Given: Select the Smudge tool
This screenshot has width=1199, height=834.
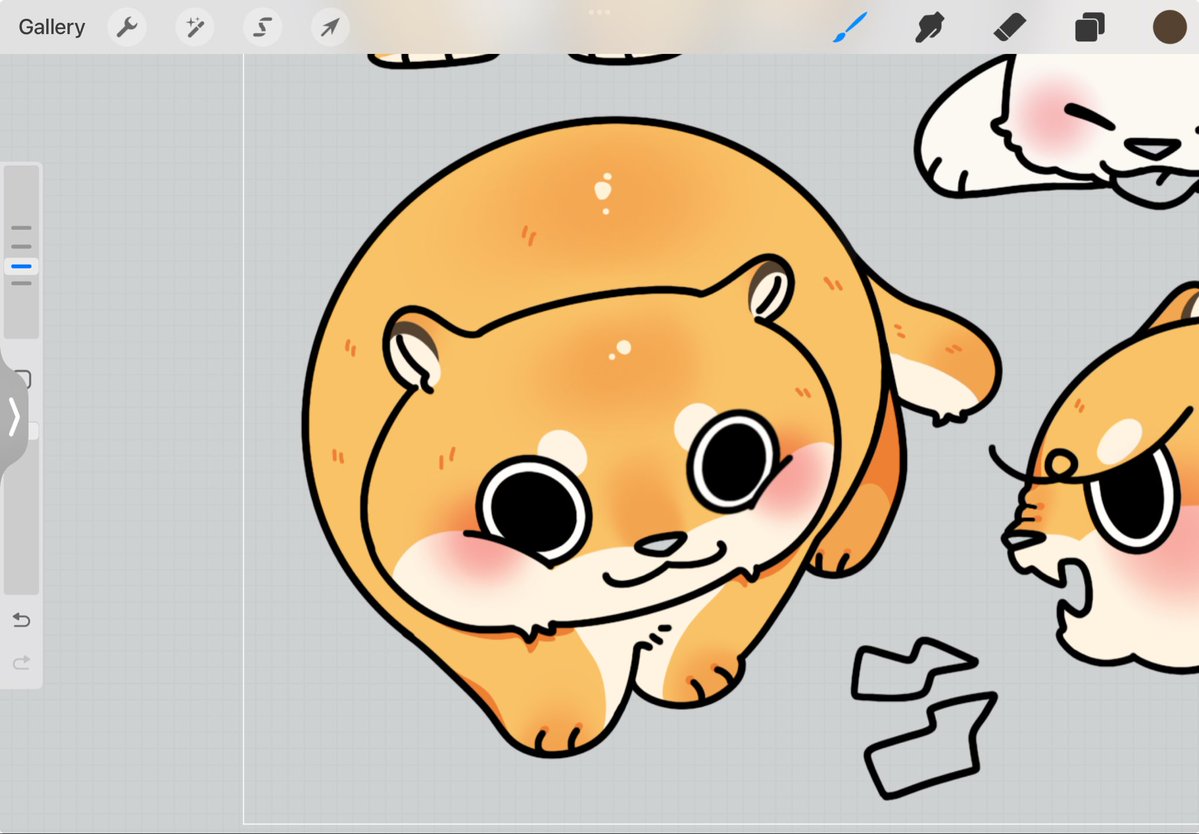Looking at the screenshot, I should tap(929, 28).
